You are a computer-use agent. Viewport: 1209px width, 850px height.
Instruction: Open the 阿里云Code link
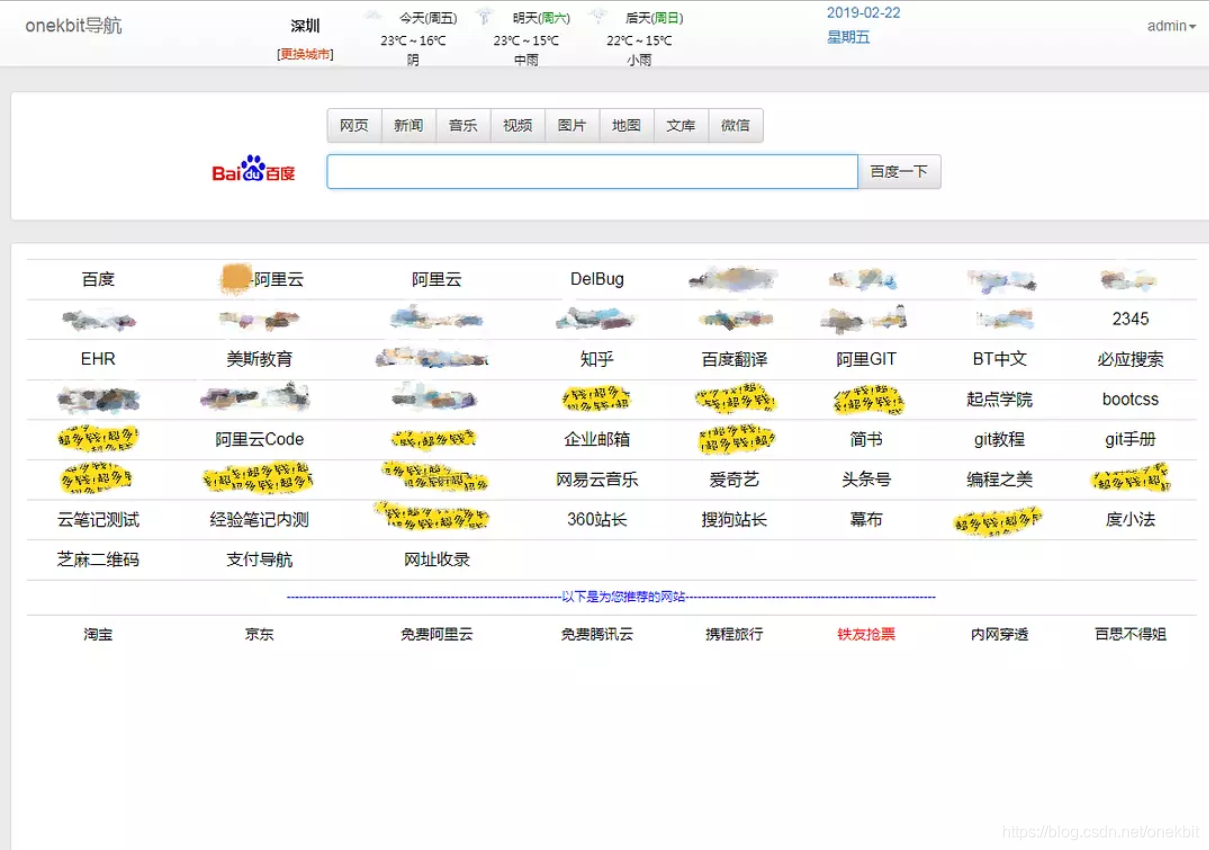point(260,439)
